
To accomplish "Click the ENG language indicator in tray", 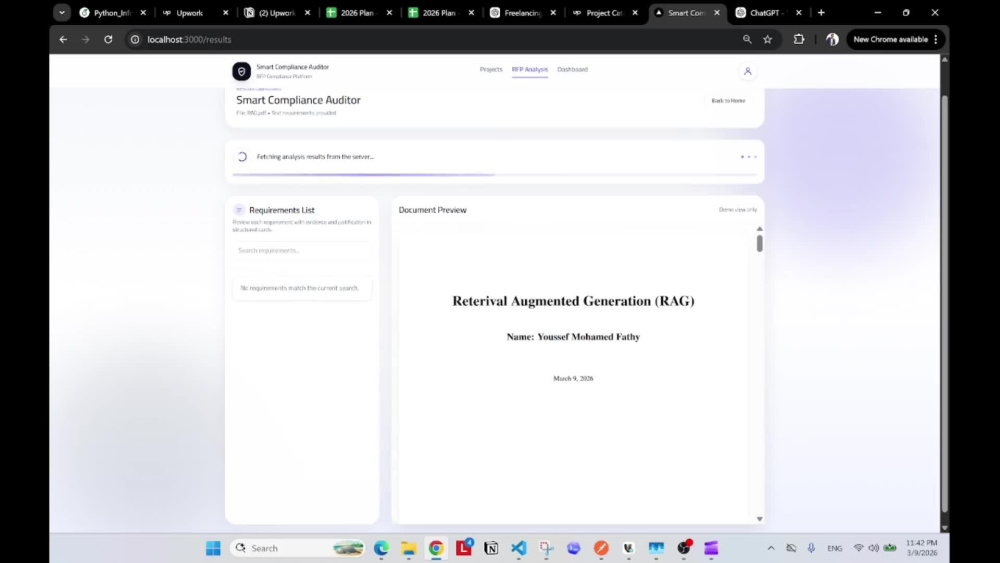I will coord(834,548).
